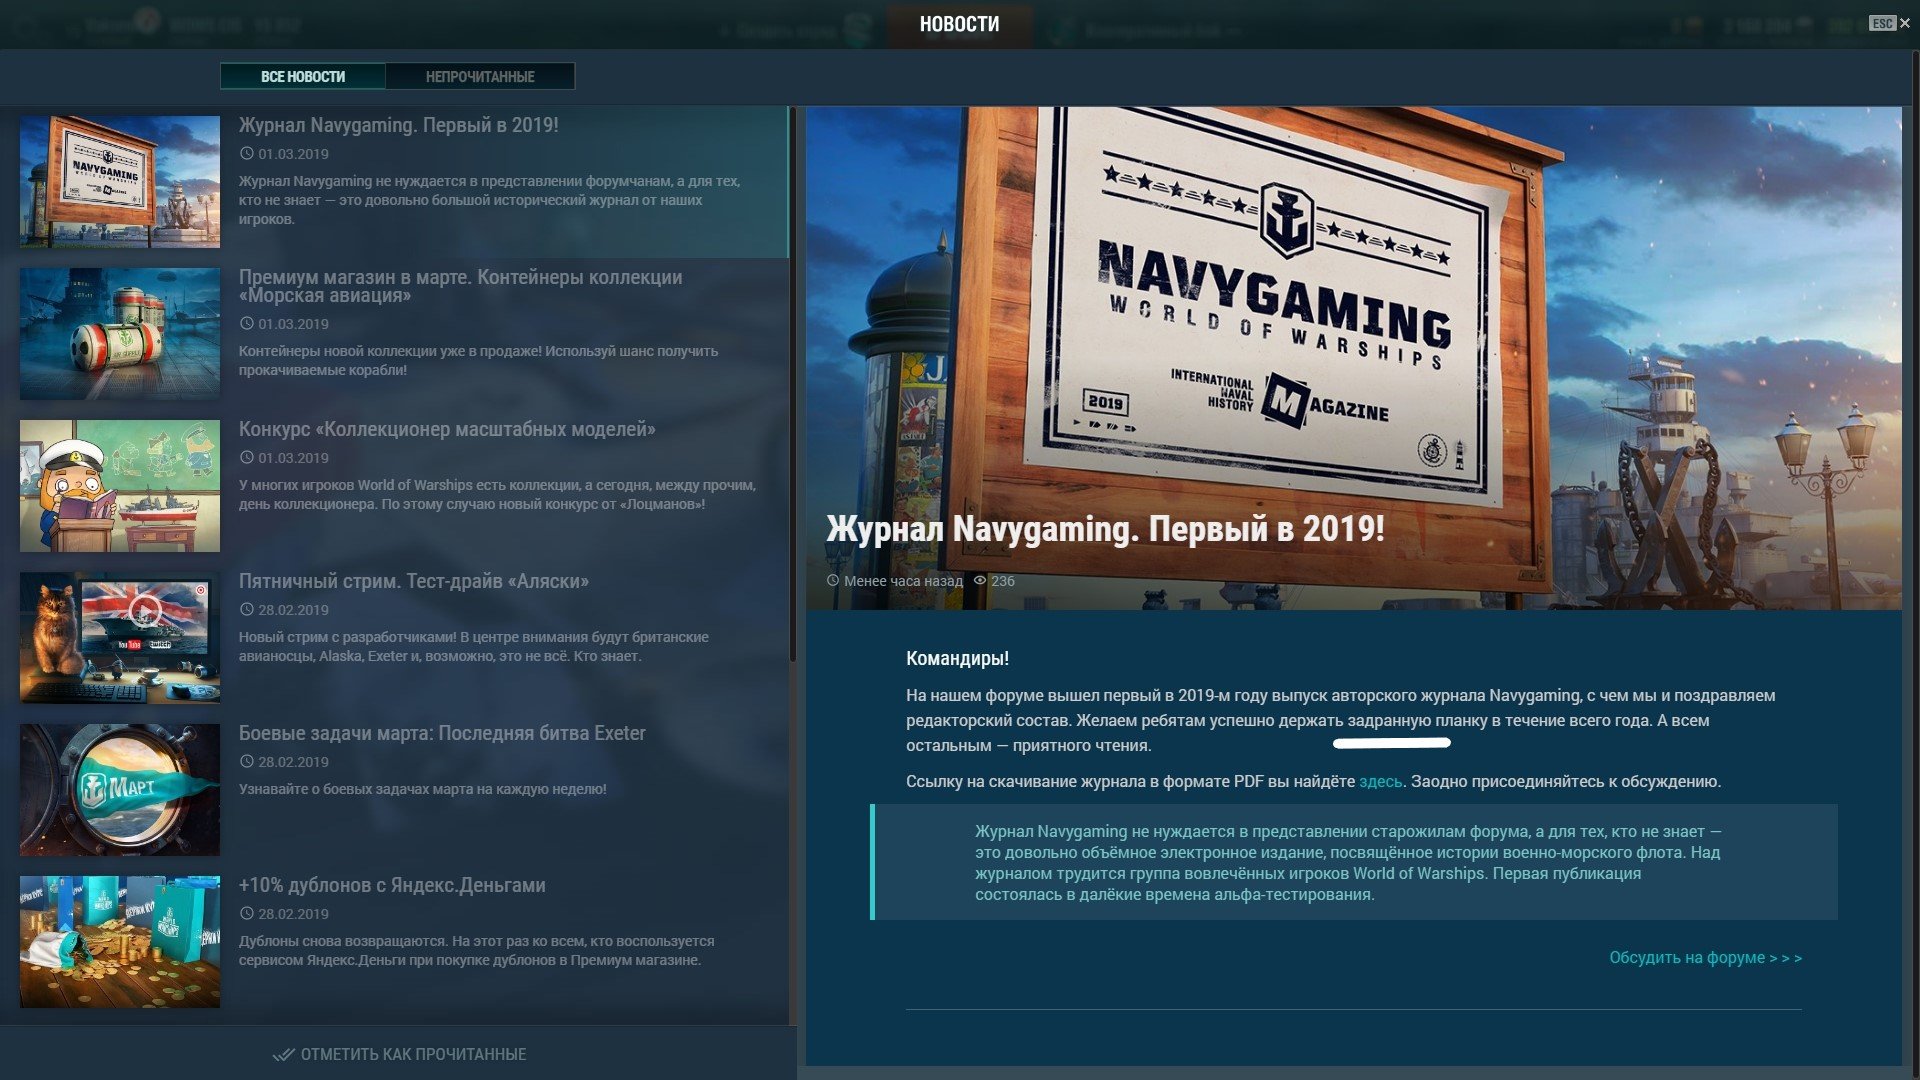Click the gold doubloons thumbnail image
Viewport: 1920px width, 1080px height.
(x=120, y=942)
